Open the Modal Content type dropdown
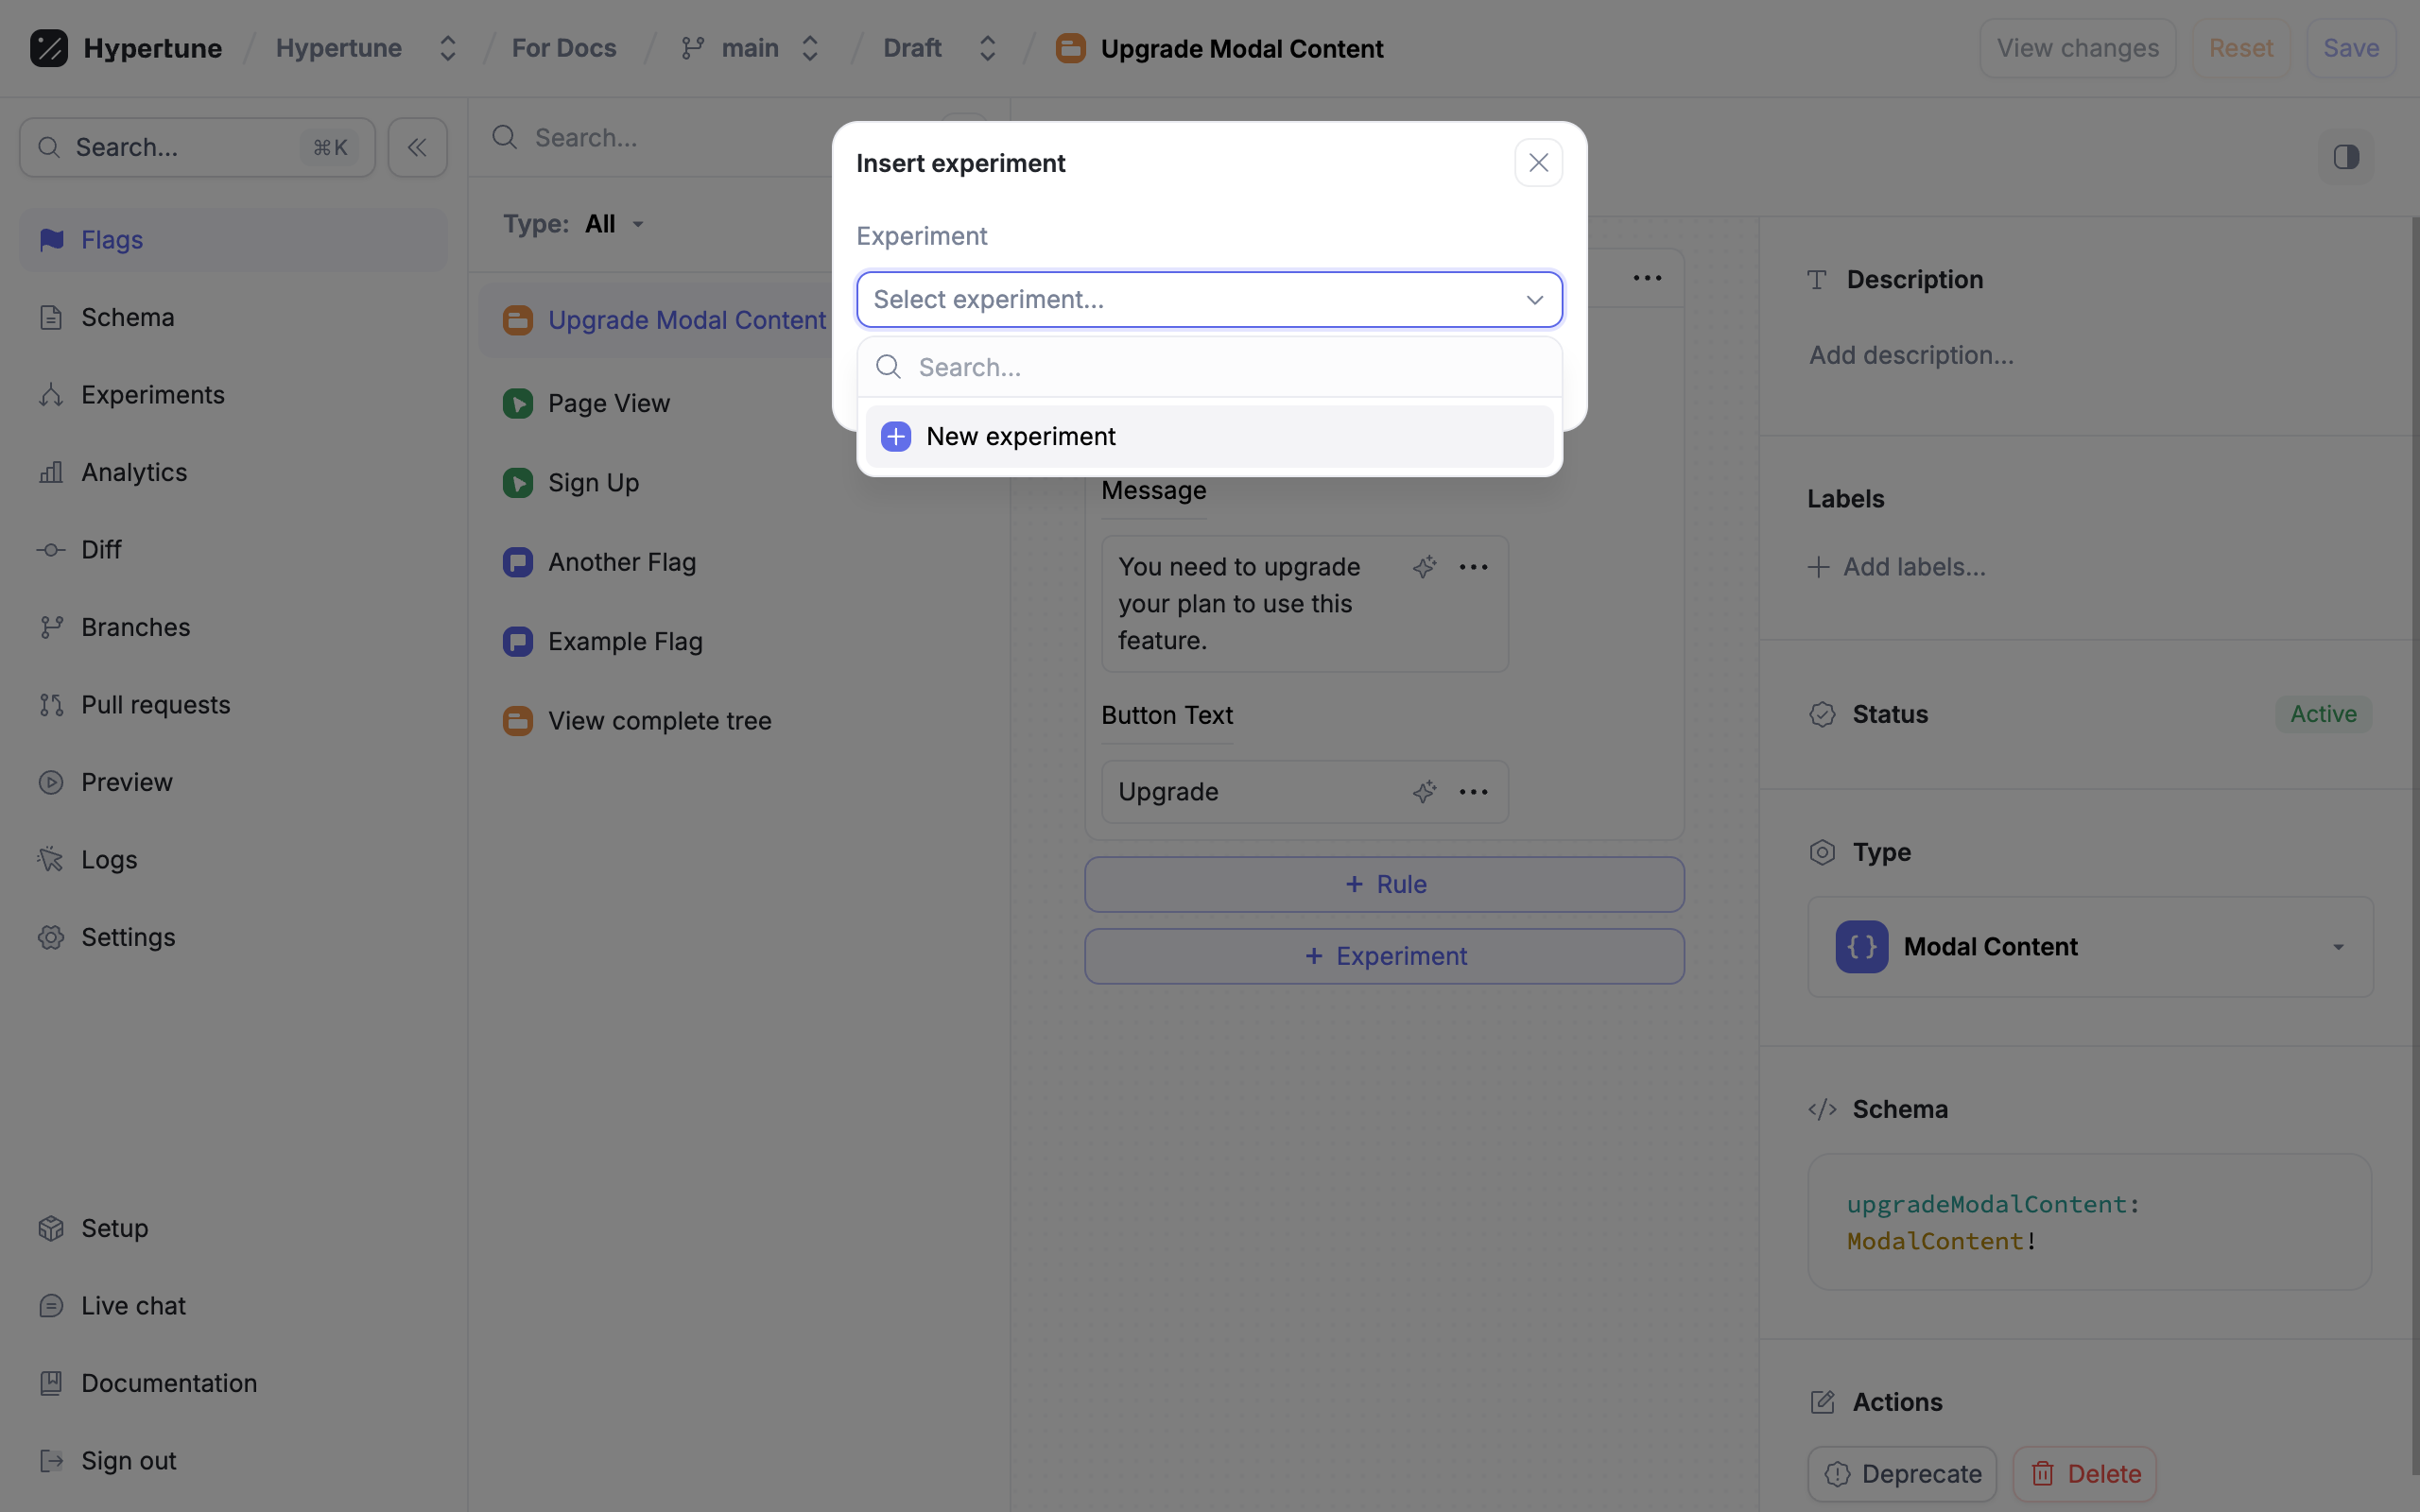The height and width of the screenshot is (1512, 2420). click(2089, 947)
